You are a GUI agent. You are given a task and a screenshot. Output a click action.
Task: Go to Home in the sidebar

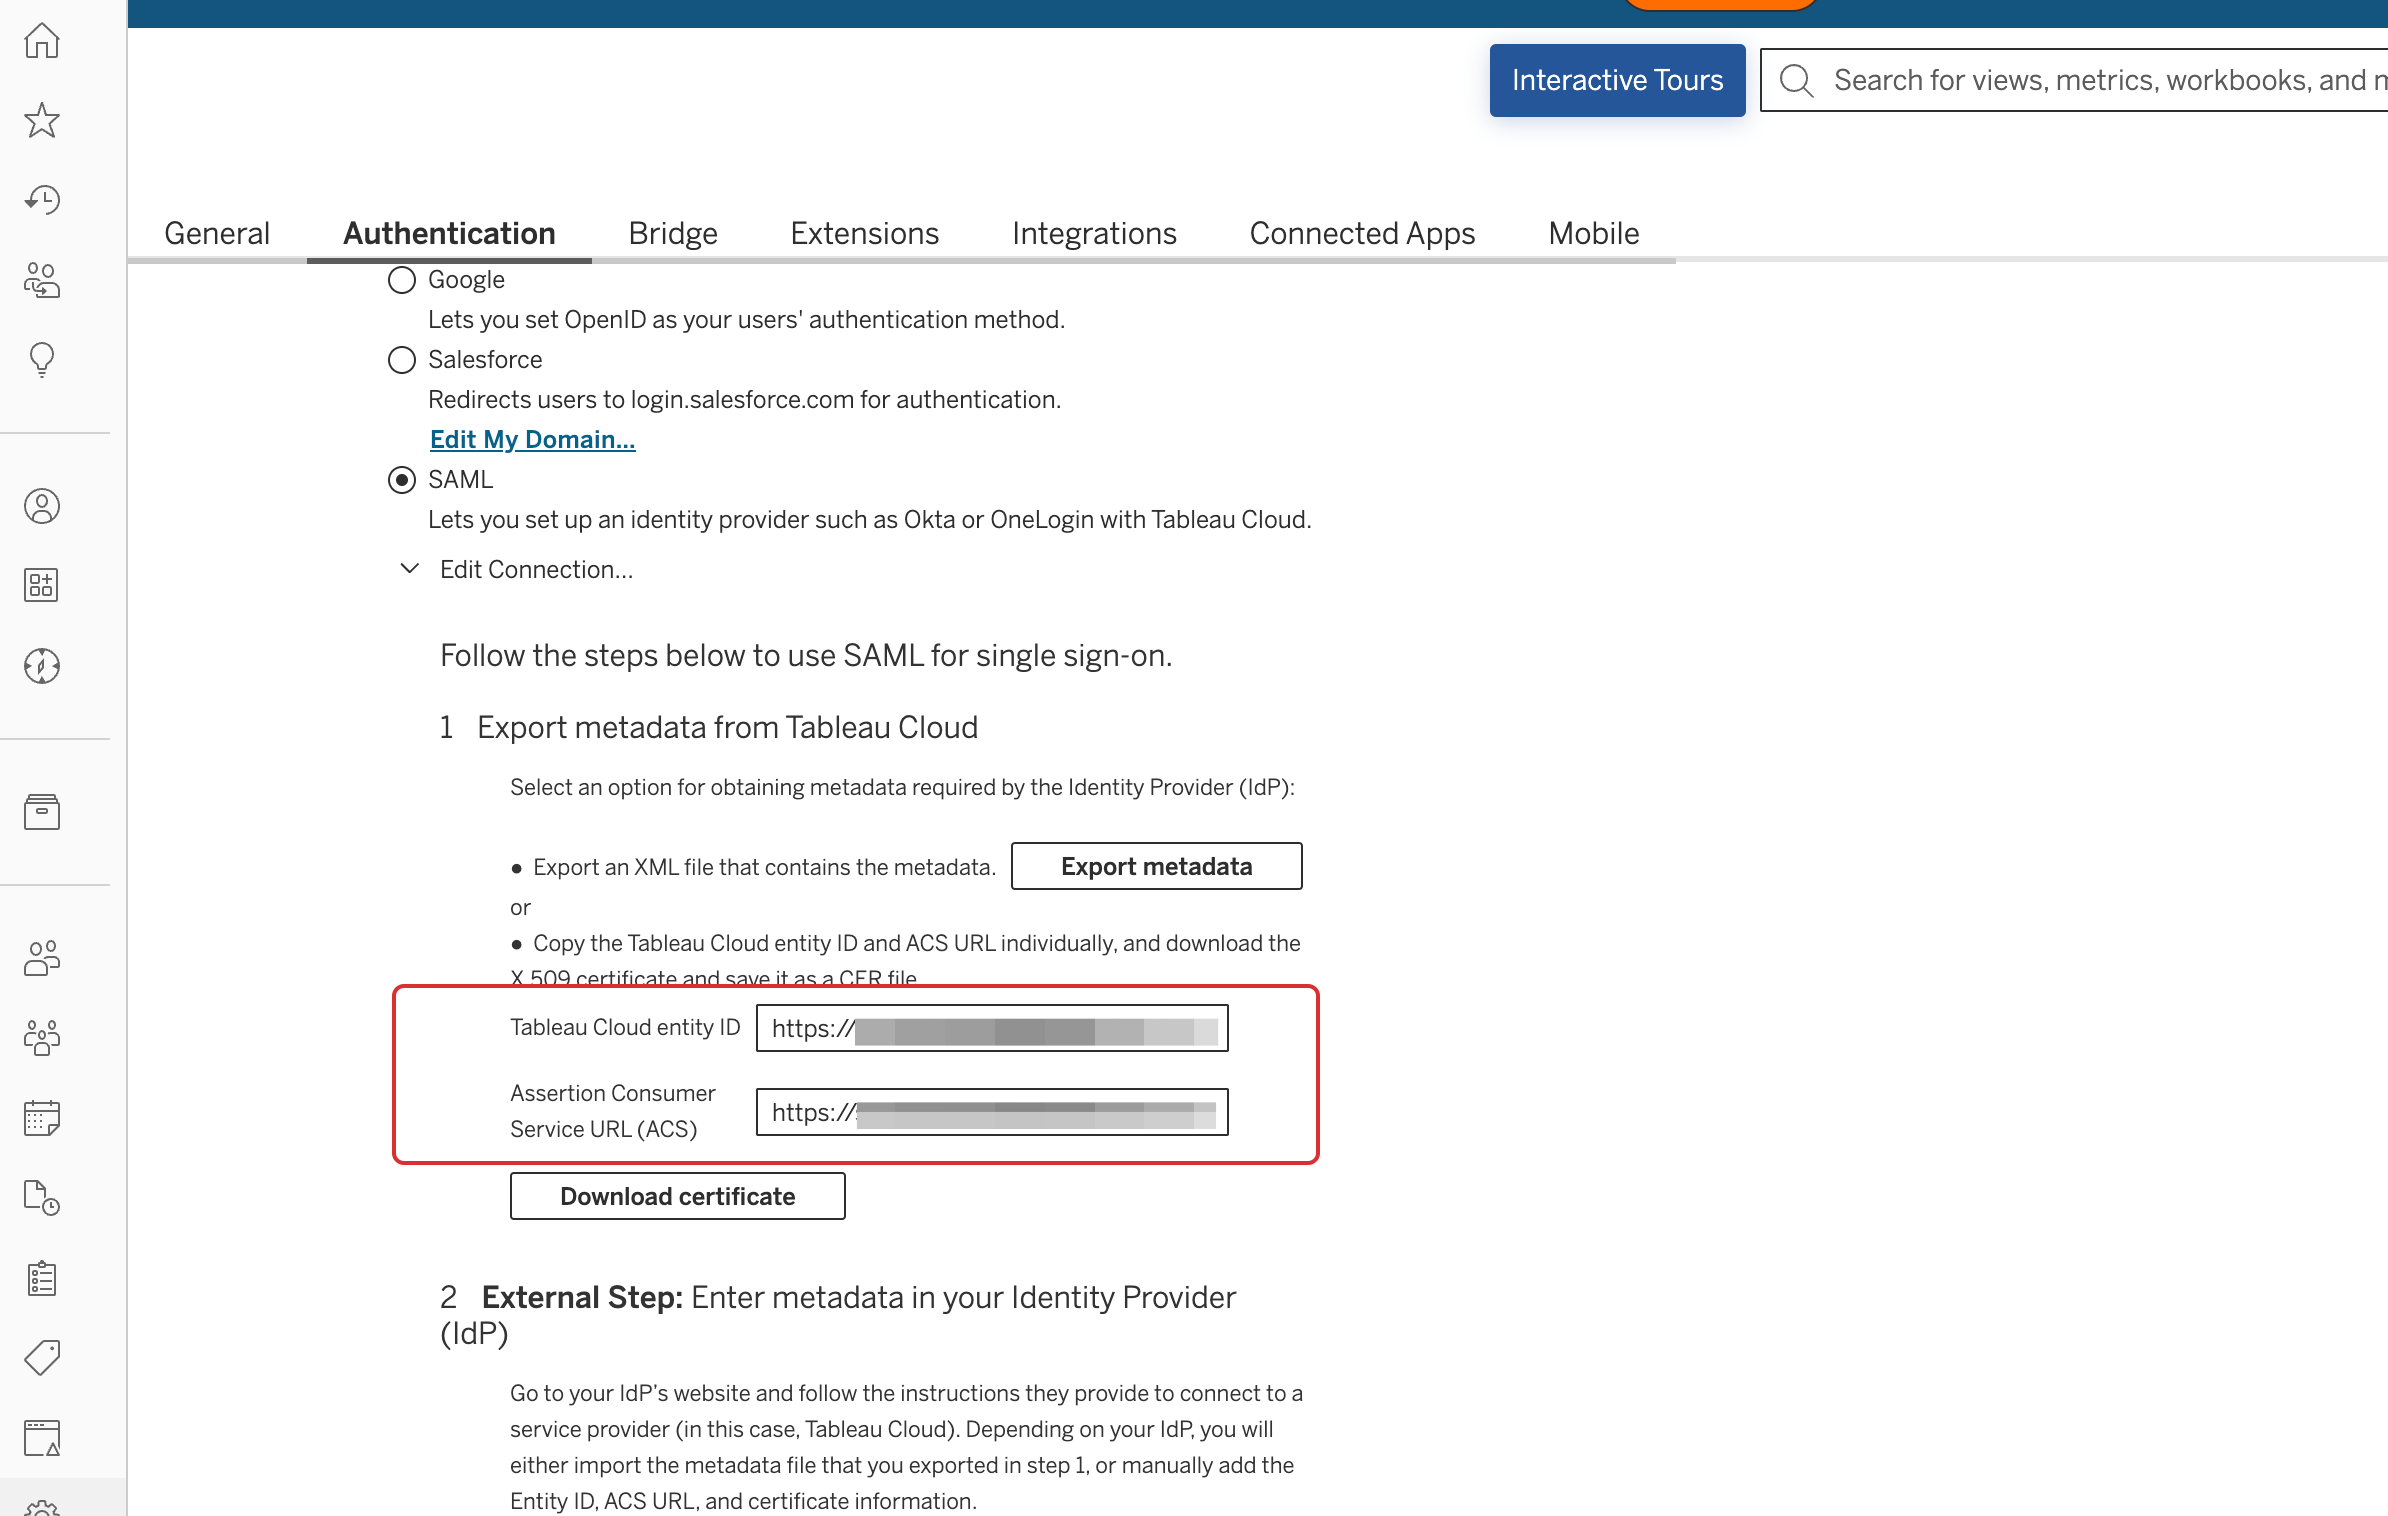coord(42,40)
